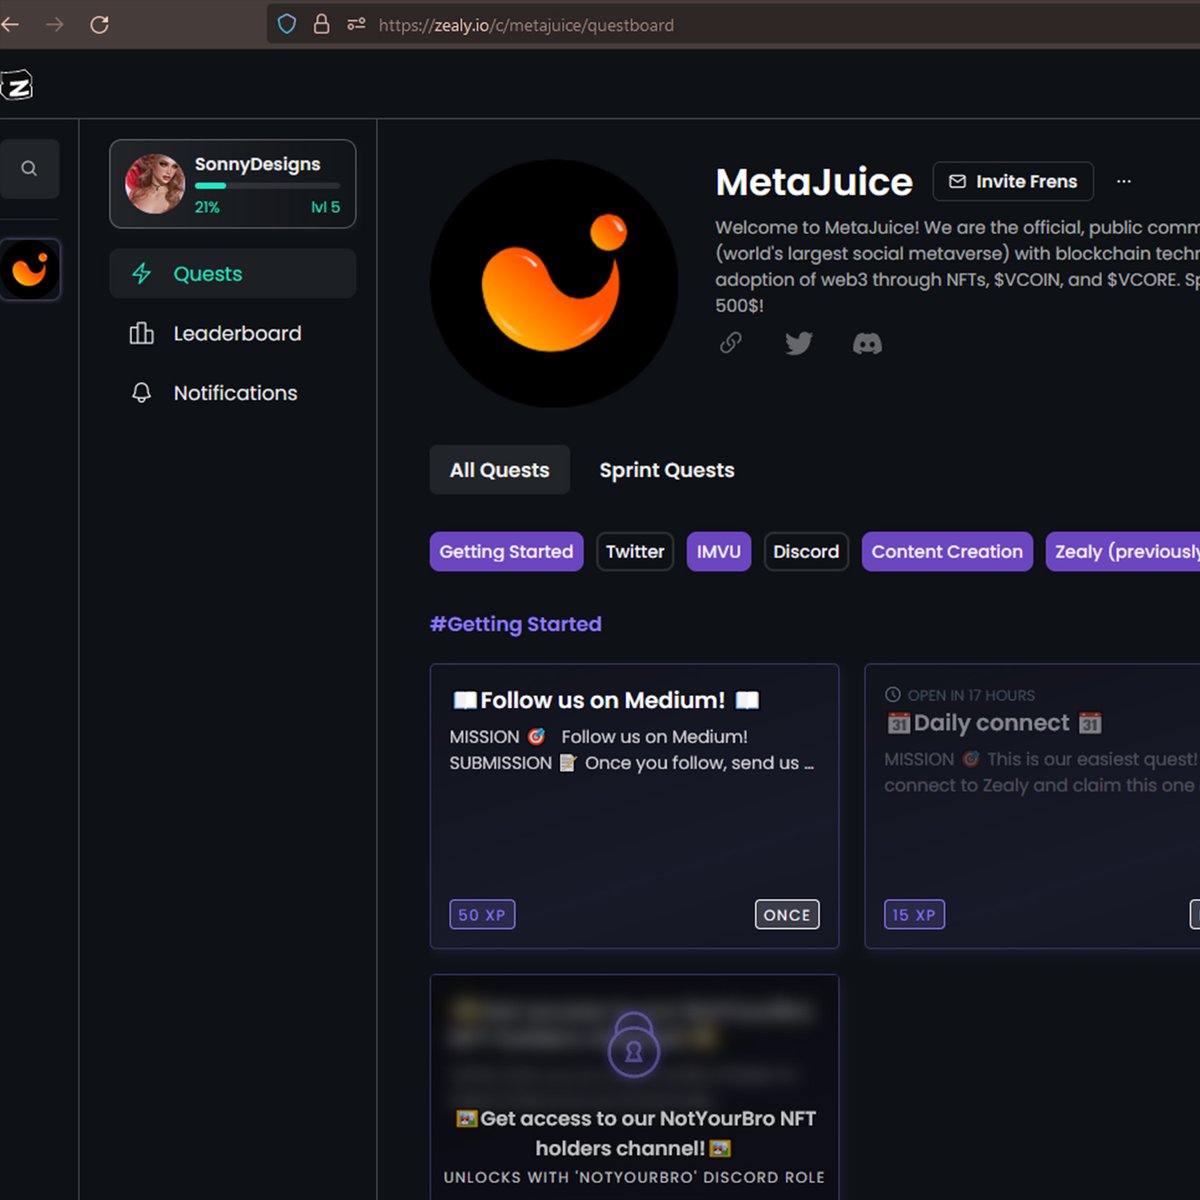The height and width of the screenshot is (1200, 1200).
Task: Click the ONCE recurrence badge
Action: [787, 915]
